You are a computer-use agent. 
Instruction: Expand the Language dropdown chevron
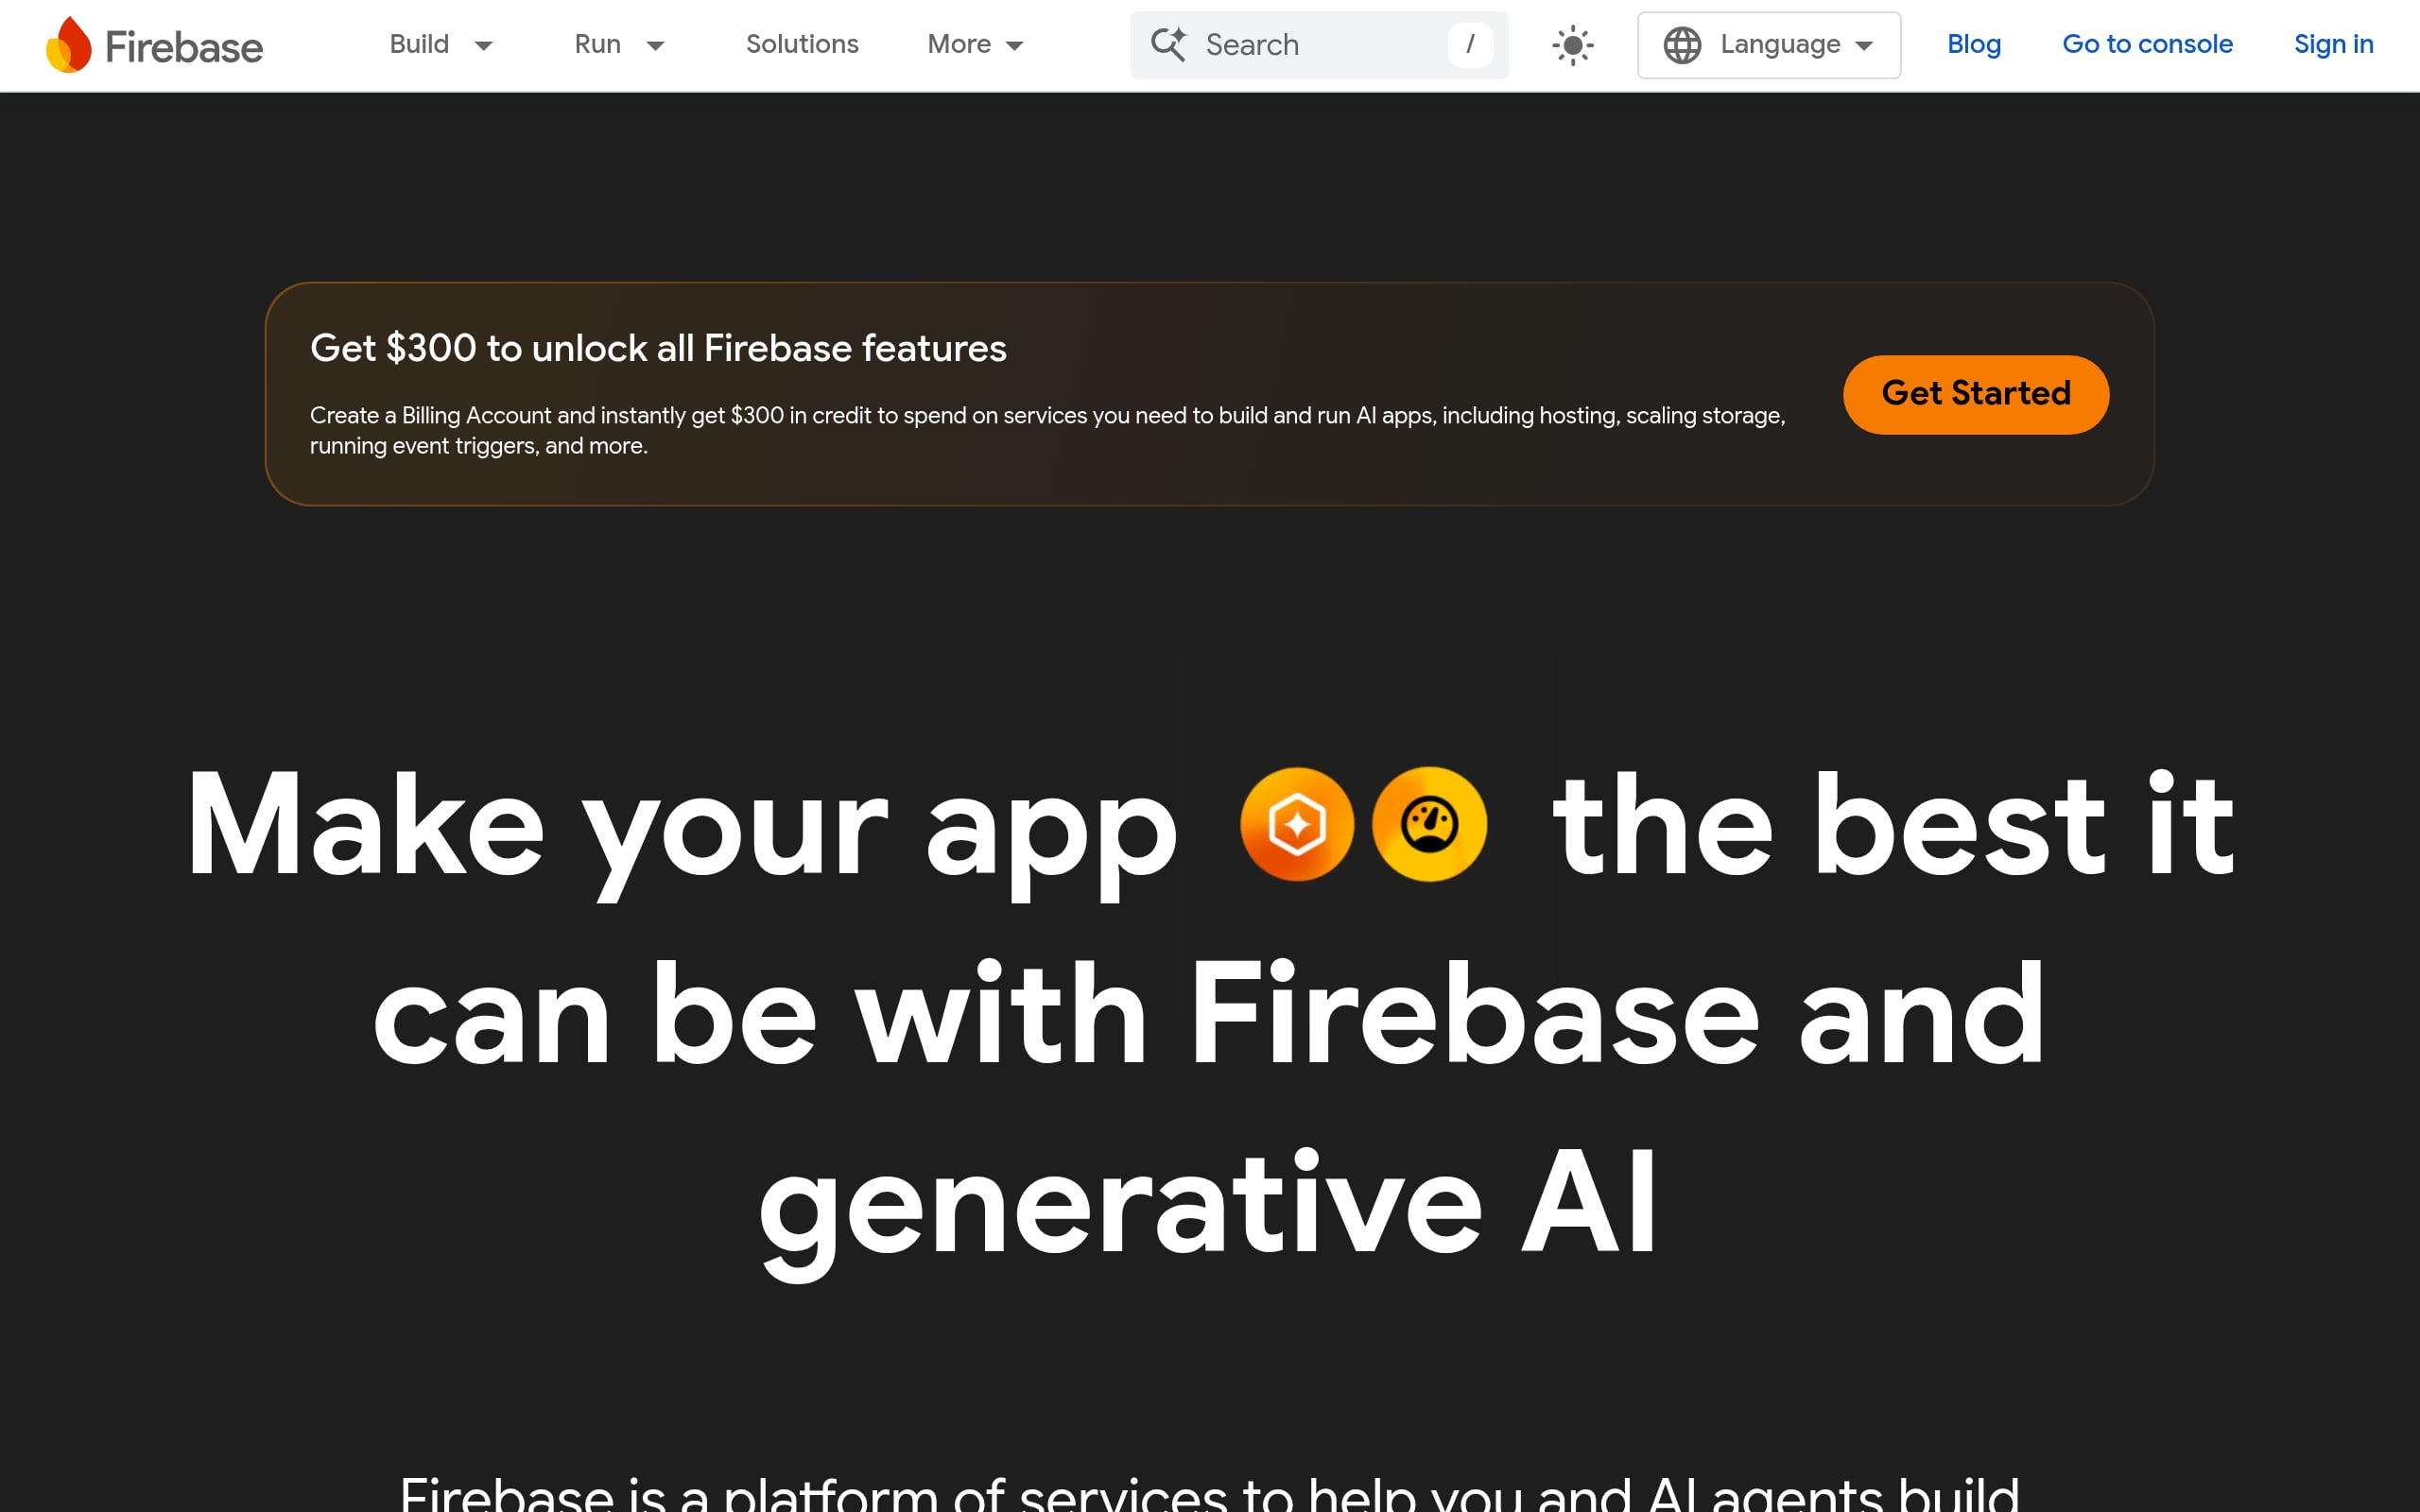[1866, 45]
